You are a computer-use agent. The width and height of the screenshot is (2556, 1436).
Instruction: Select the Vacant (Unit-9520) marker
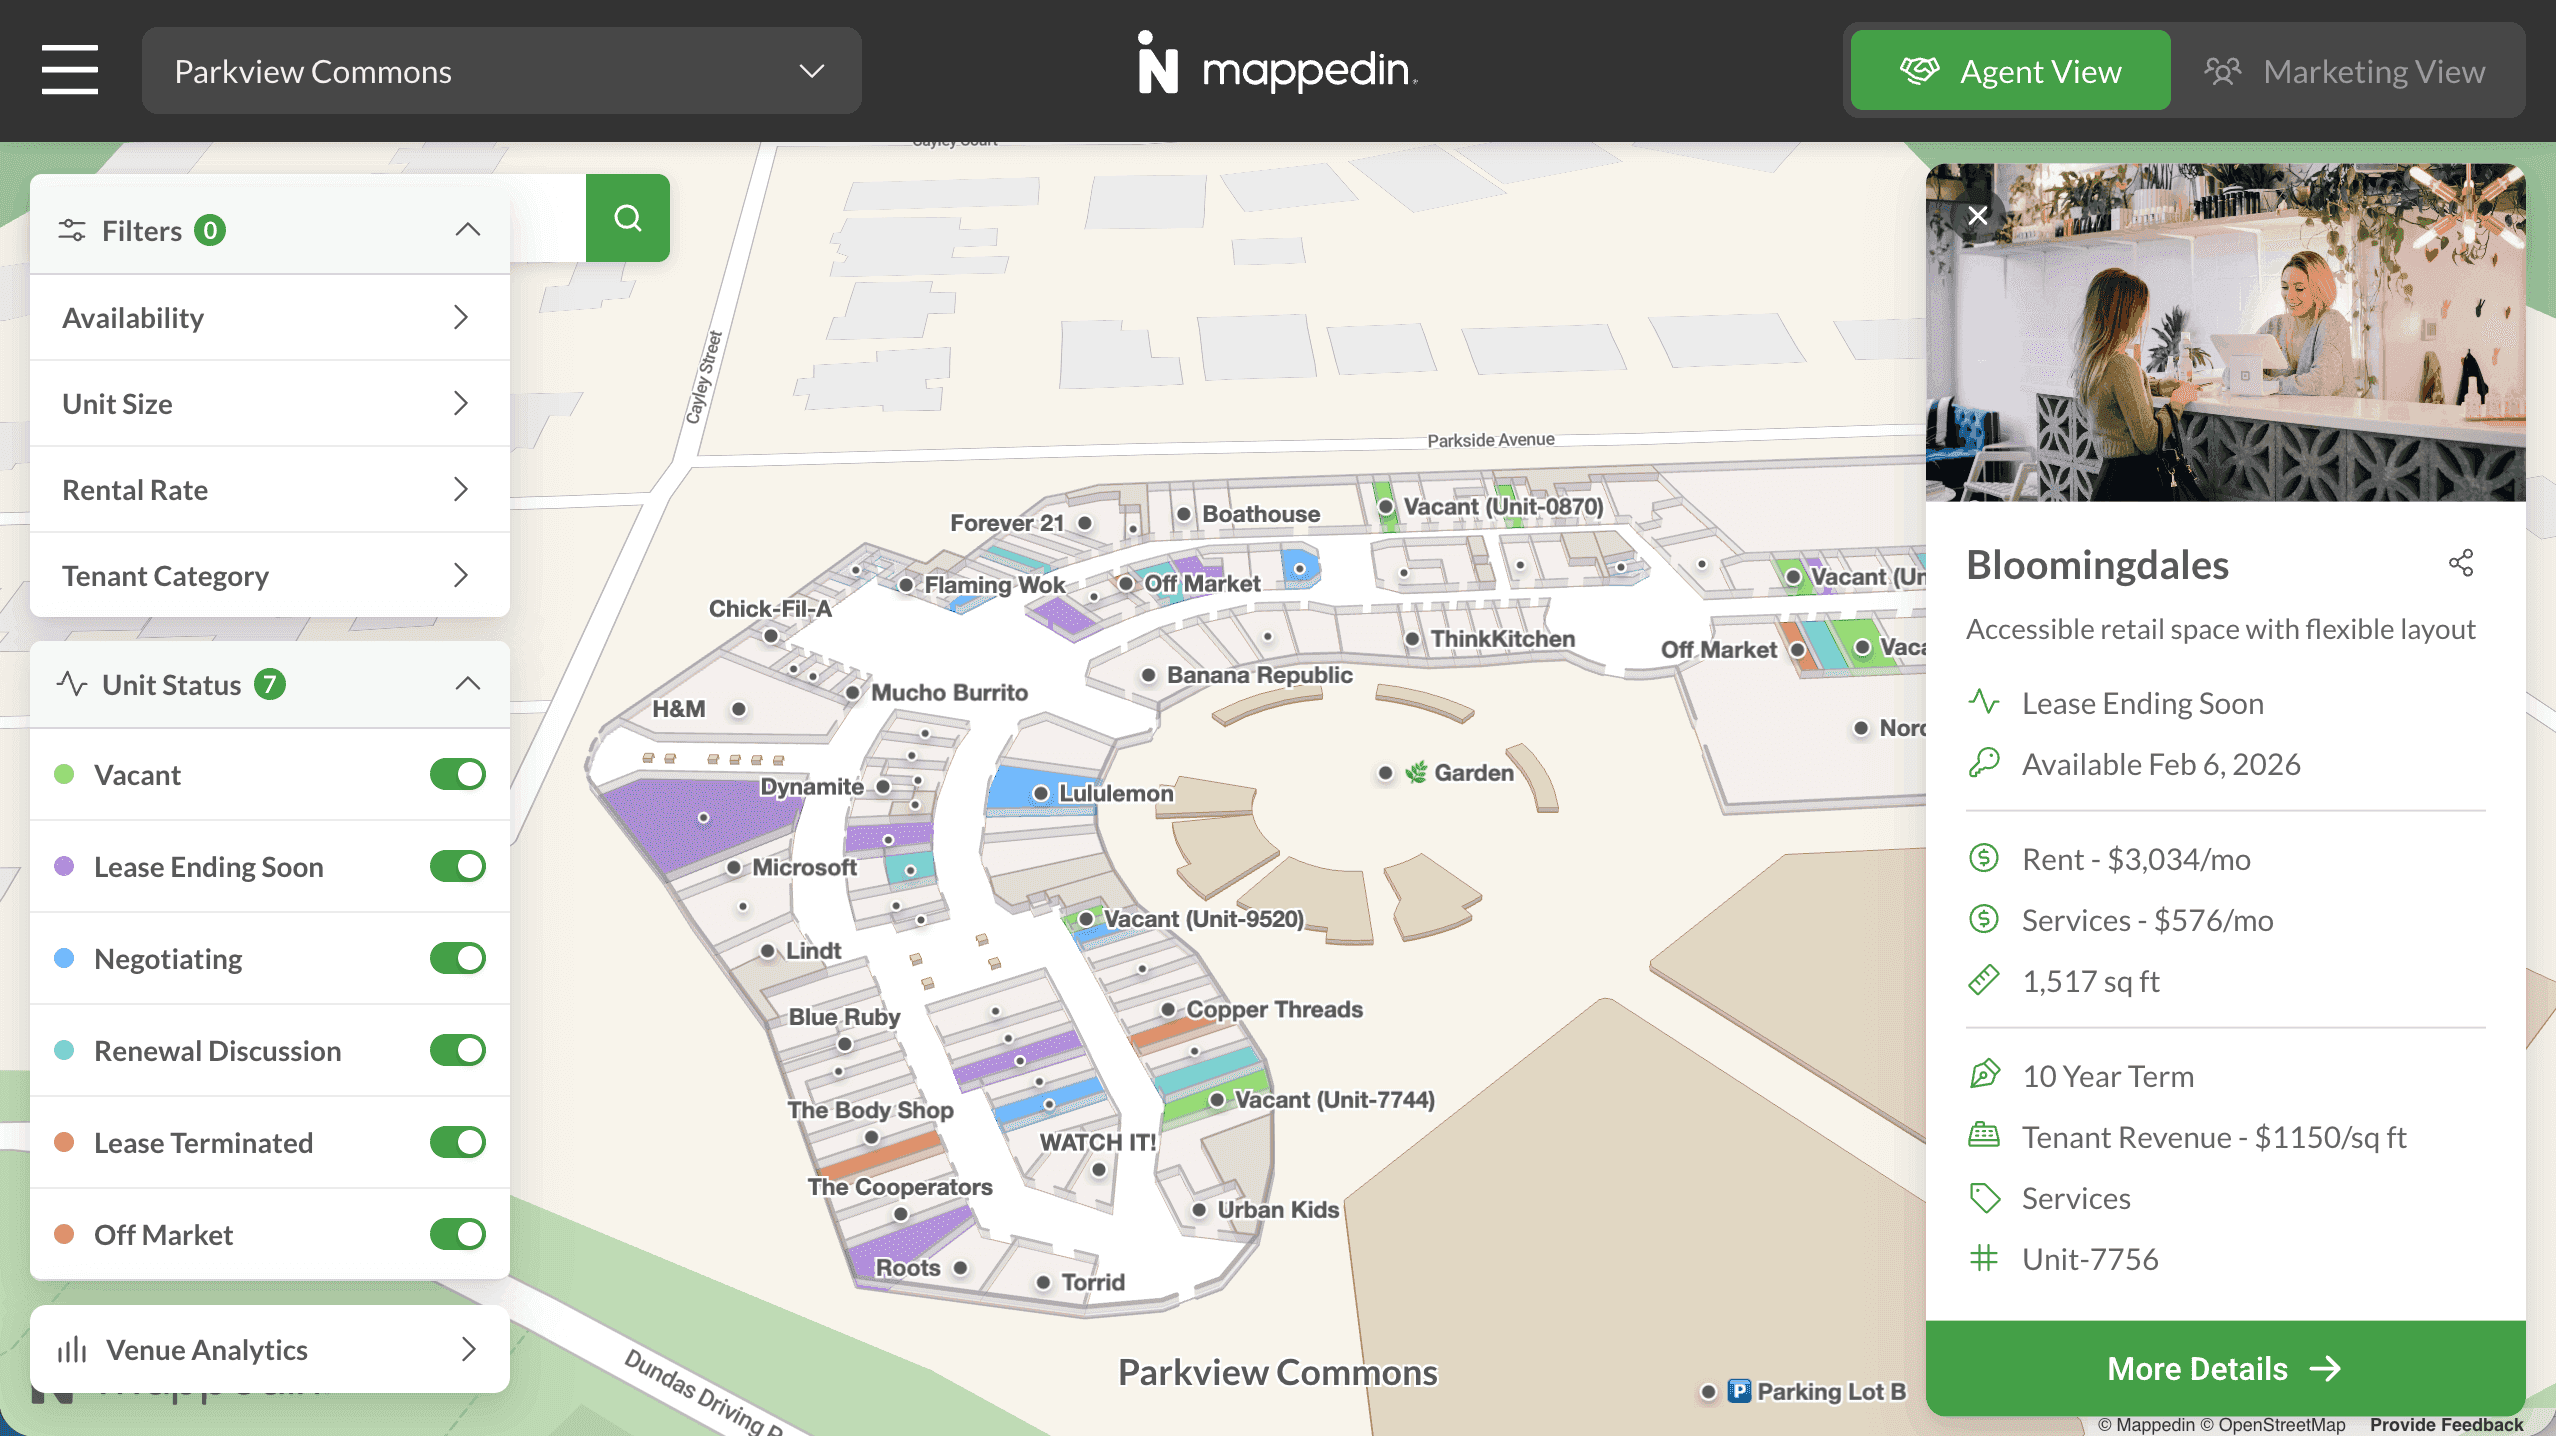pos(1086,919)
